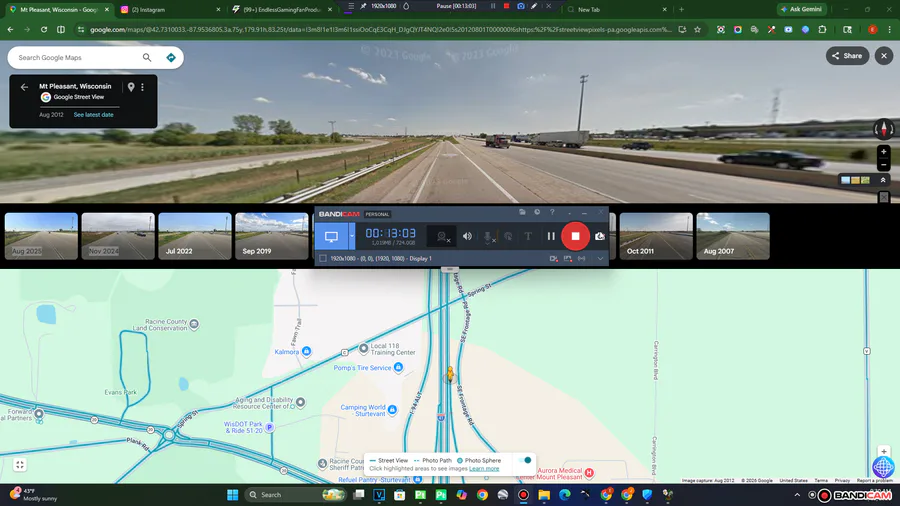Open Chrome extensions puzzle icon
Screen dimensions: 900x506
(822, 29)
